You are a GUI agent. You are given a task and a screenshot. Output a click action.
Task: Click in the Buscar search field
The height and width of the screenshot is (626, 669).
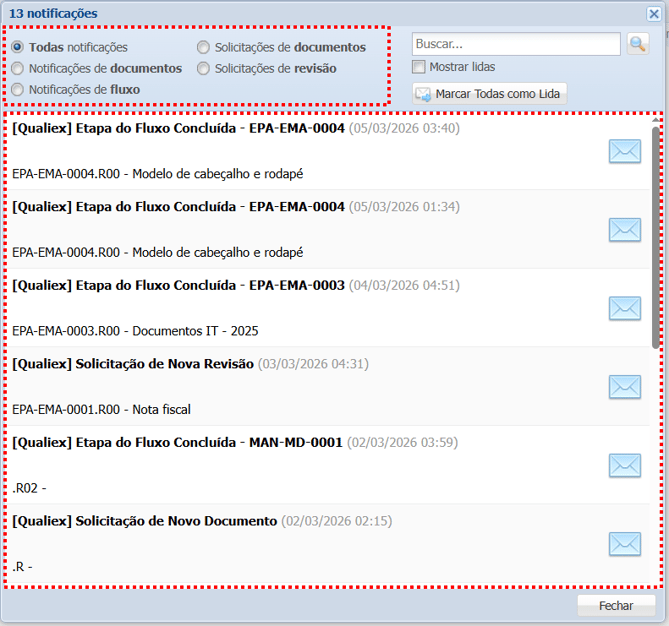tap(515, 44)
